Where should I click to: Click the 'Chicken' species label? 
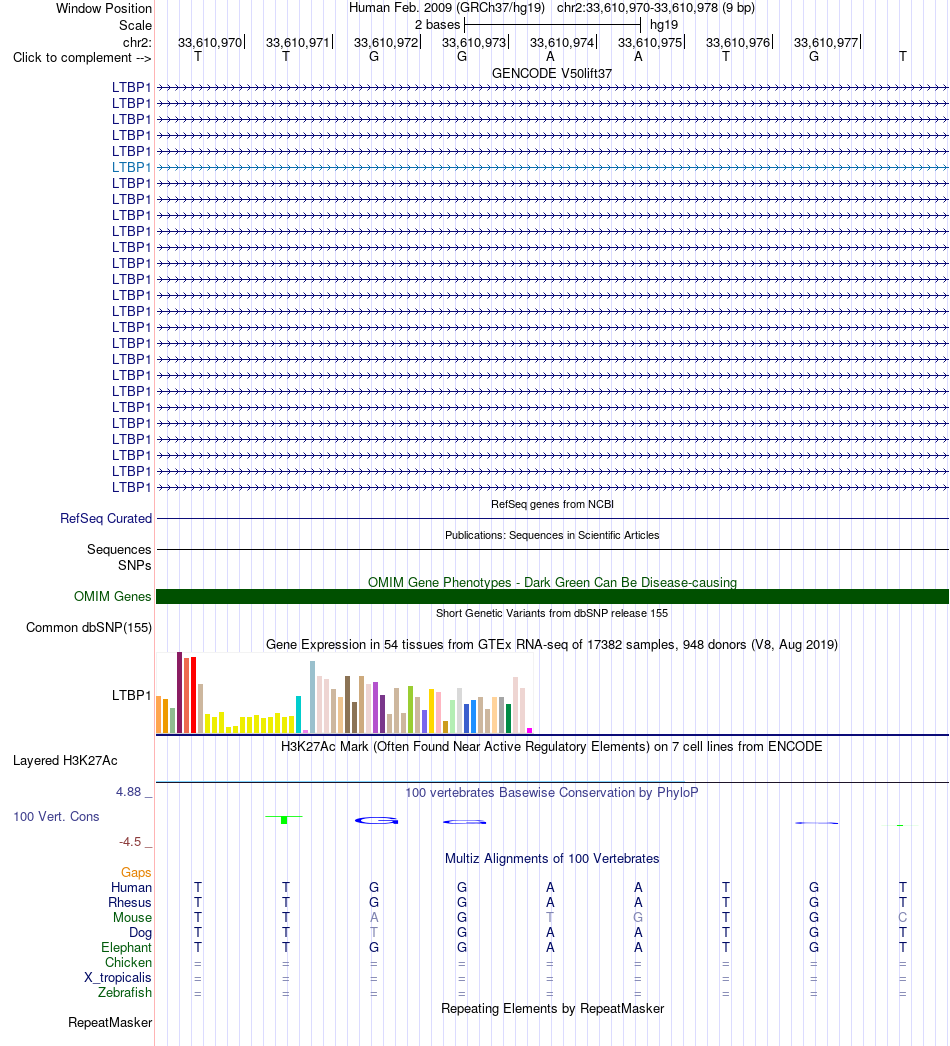tap(128, 963)
